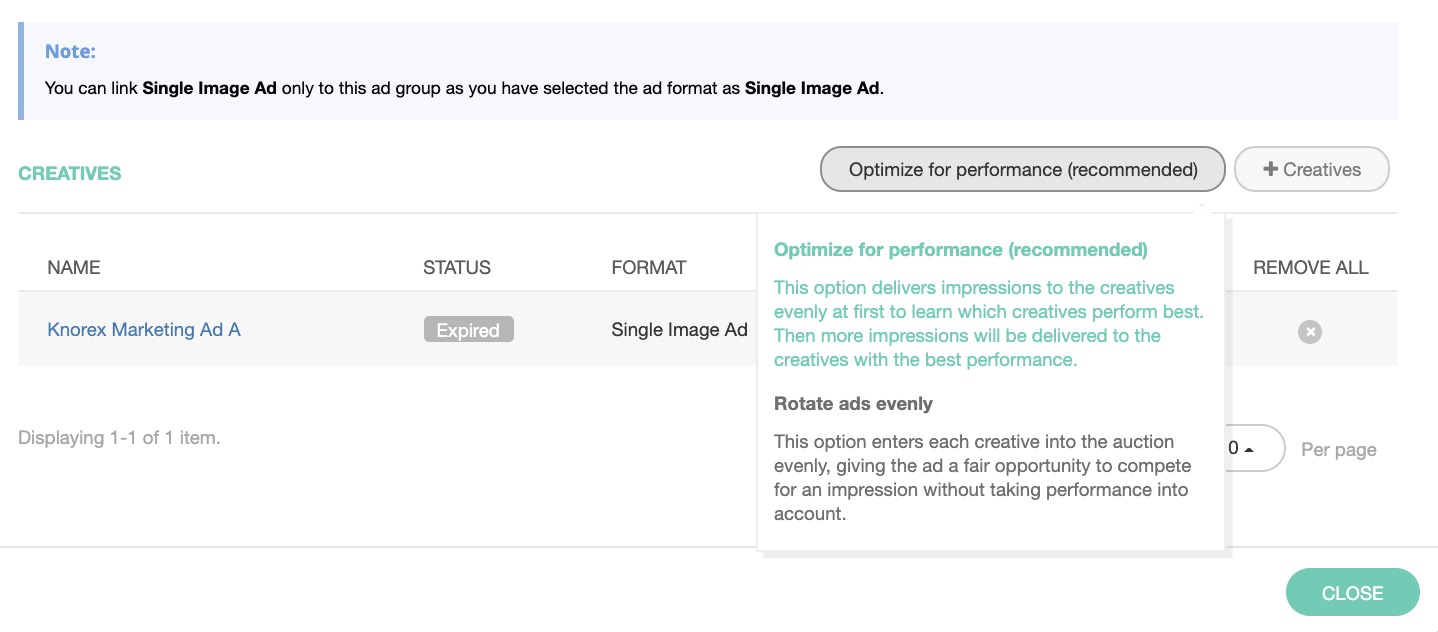This screenshot has width=1438, height=632.
Task: Click REMOVE ALL column header
Action: pyautogui.click(x=1310, y=267)
